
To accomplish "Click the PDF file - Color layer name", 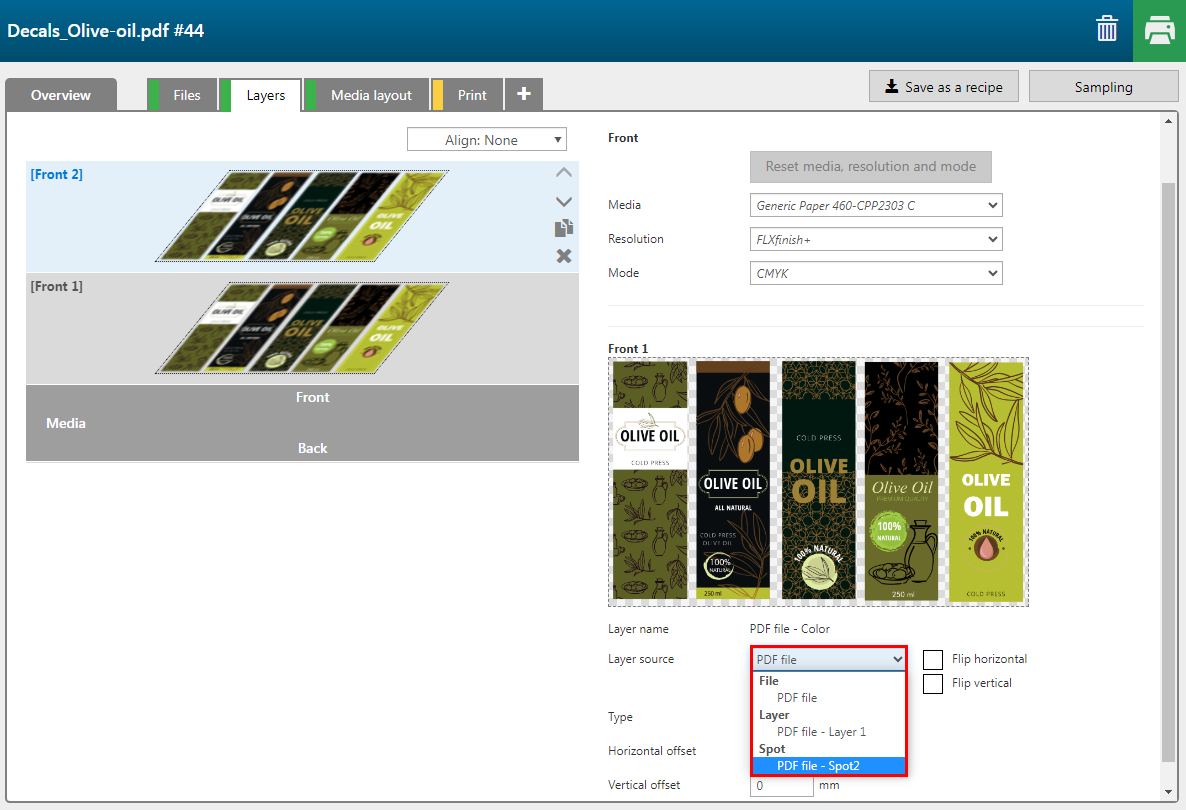I will coord(790,628).
